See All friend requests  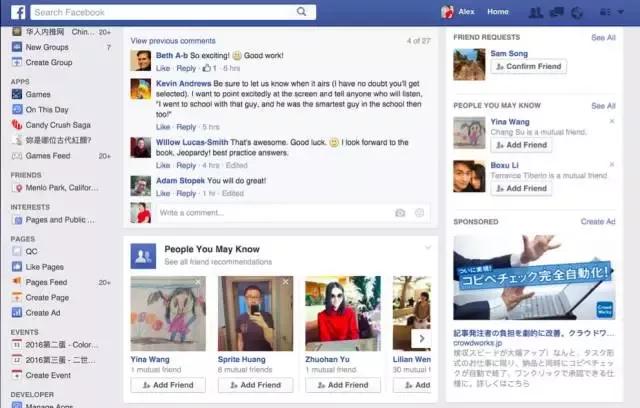coord(603,38)
